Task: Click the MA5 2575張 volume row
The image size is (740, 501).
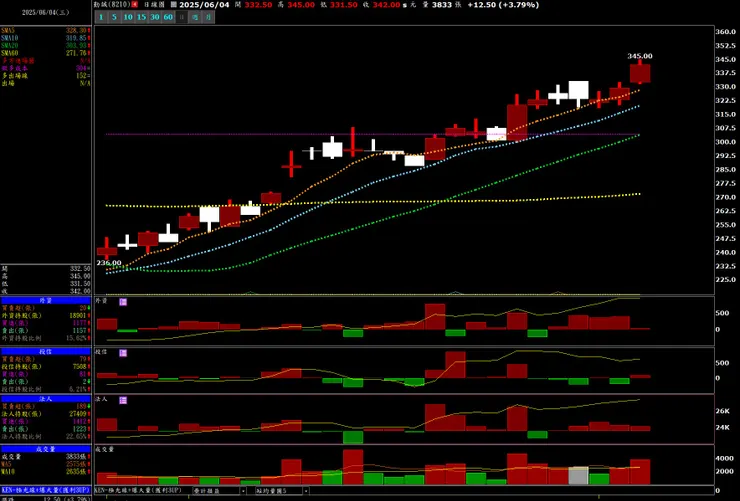Action: tap(45, 464)
